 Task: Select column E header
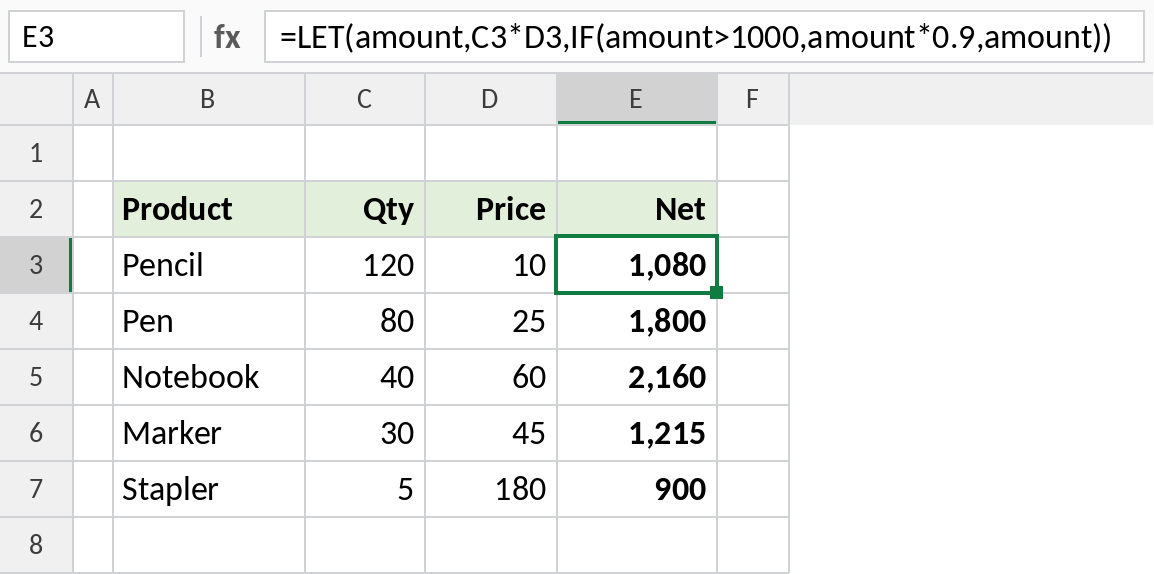pos(637,99)
